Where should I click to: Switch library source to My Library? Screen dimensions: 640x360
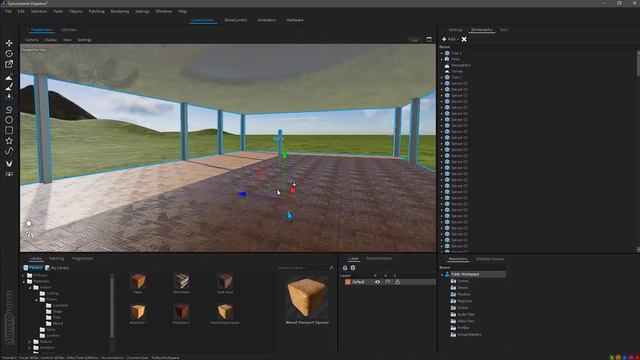click(57, 268)
